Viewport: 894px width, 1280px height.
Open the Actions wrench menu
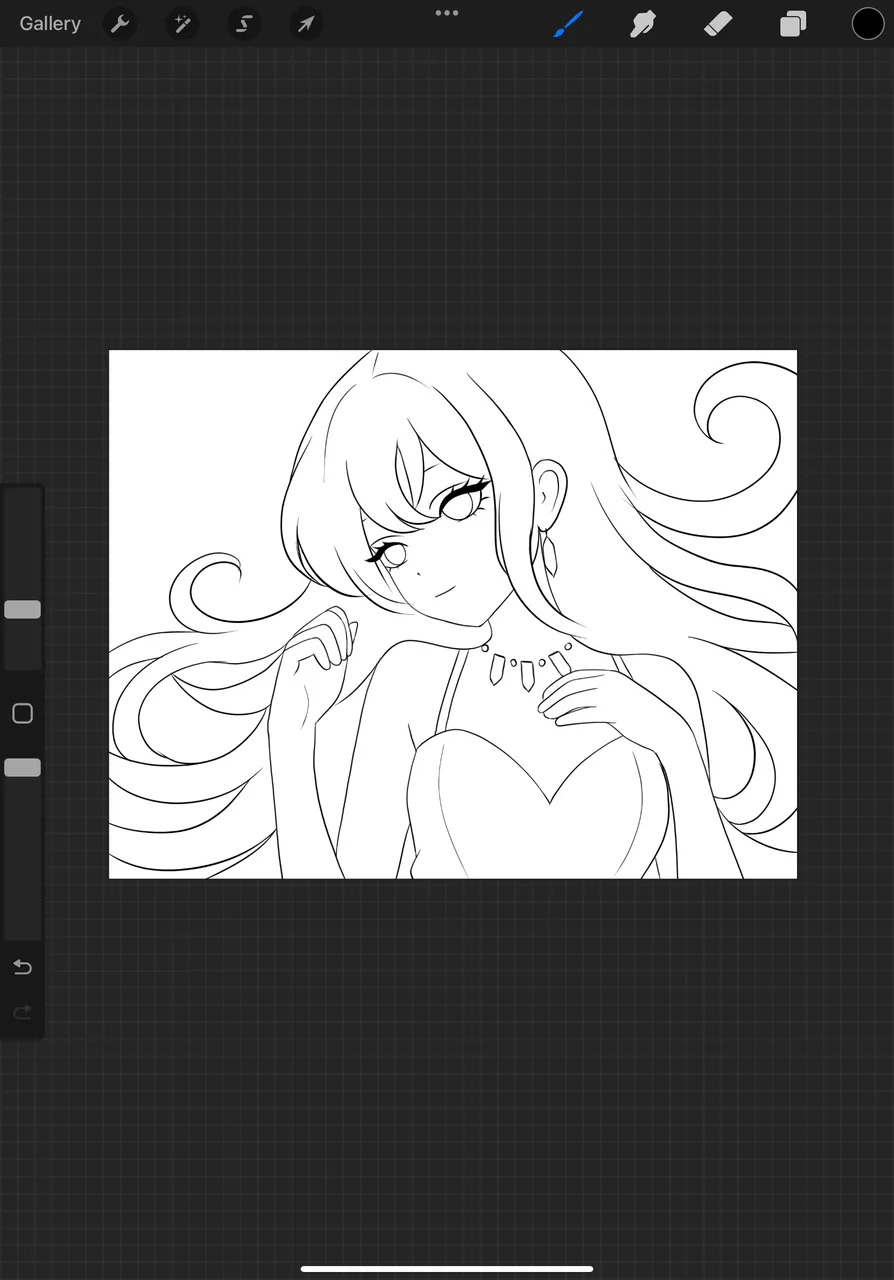tap(120, 23)
